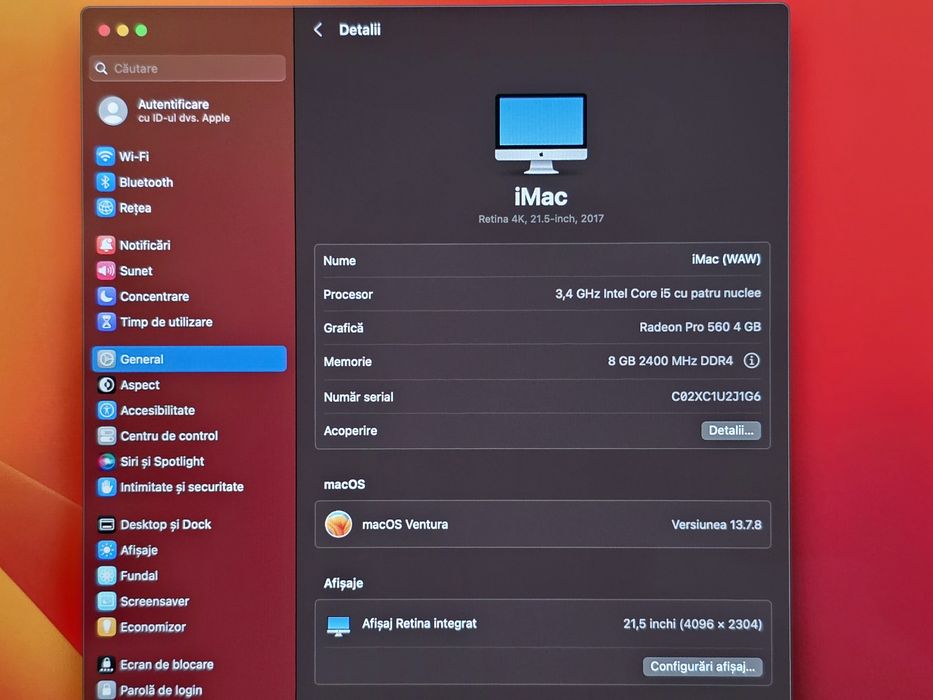933x700 pixels.
Task: Click the Bluetooth icon in sidebar
Action: (105, 182)
